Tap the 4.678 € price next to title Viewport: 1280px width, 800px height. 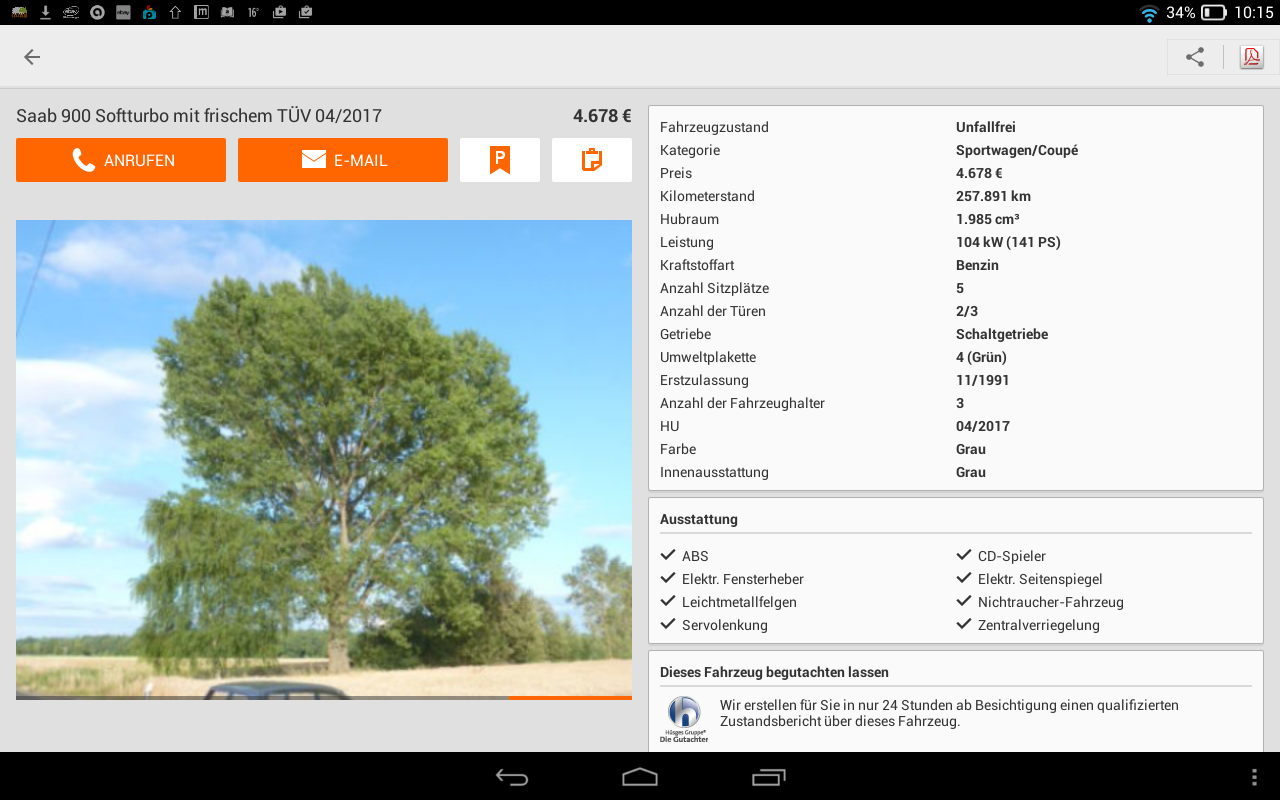[x=602, y=116]
